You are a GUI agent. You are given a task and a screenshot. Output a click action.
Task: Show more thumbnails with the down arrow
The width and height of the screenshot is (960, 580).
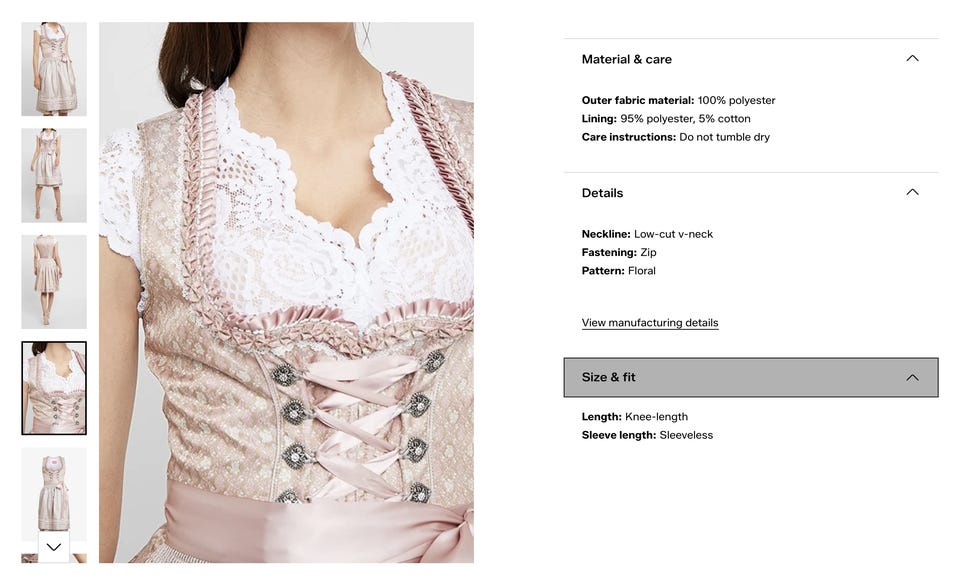coord(54,546)
